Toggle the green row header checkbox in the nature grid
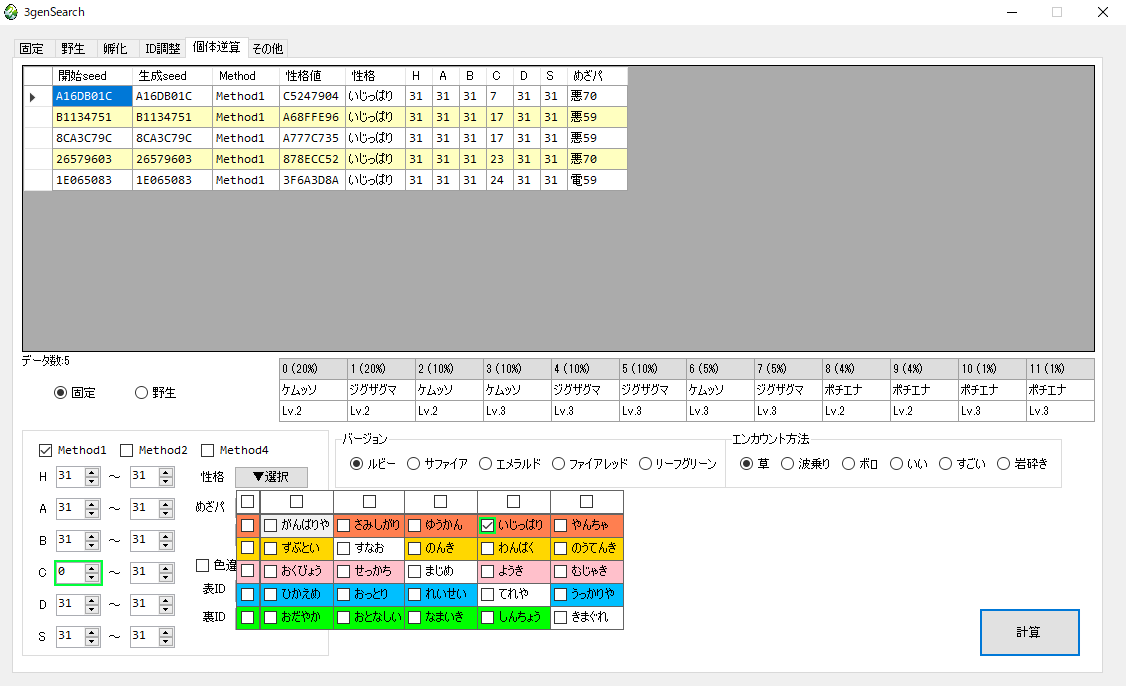Viewport: 1126px width, 686px height. click(x=248, y=617)
